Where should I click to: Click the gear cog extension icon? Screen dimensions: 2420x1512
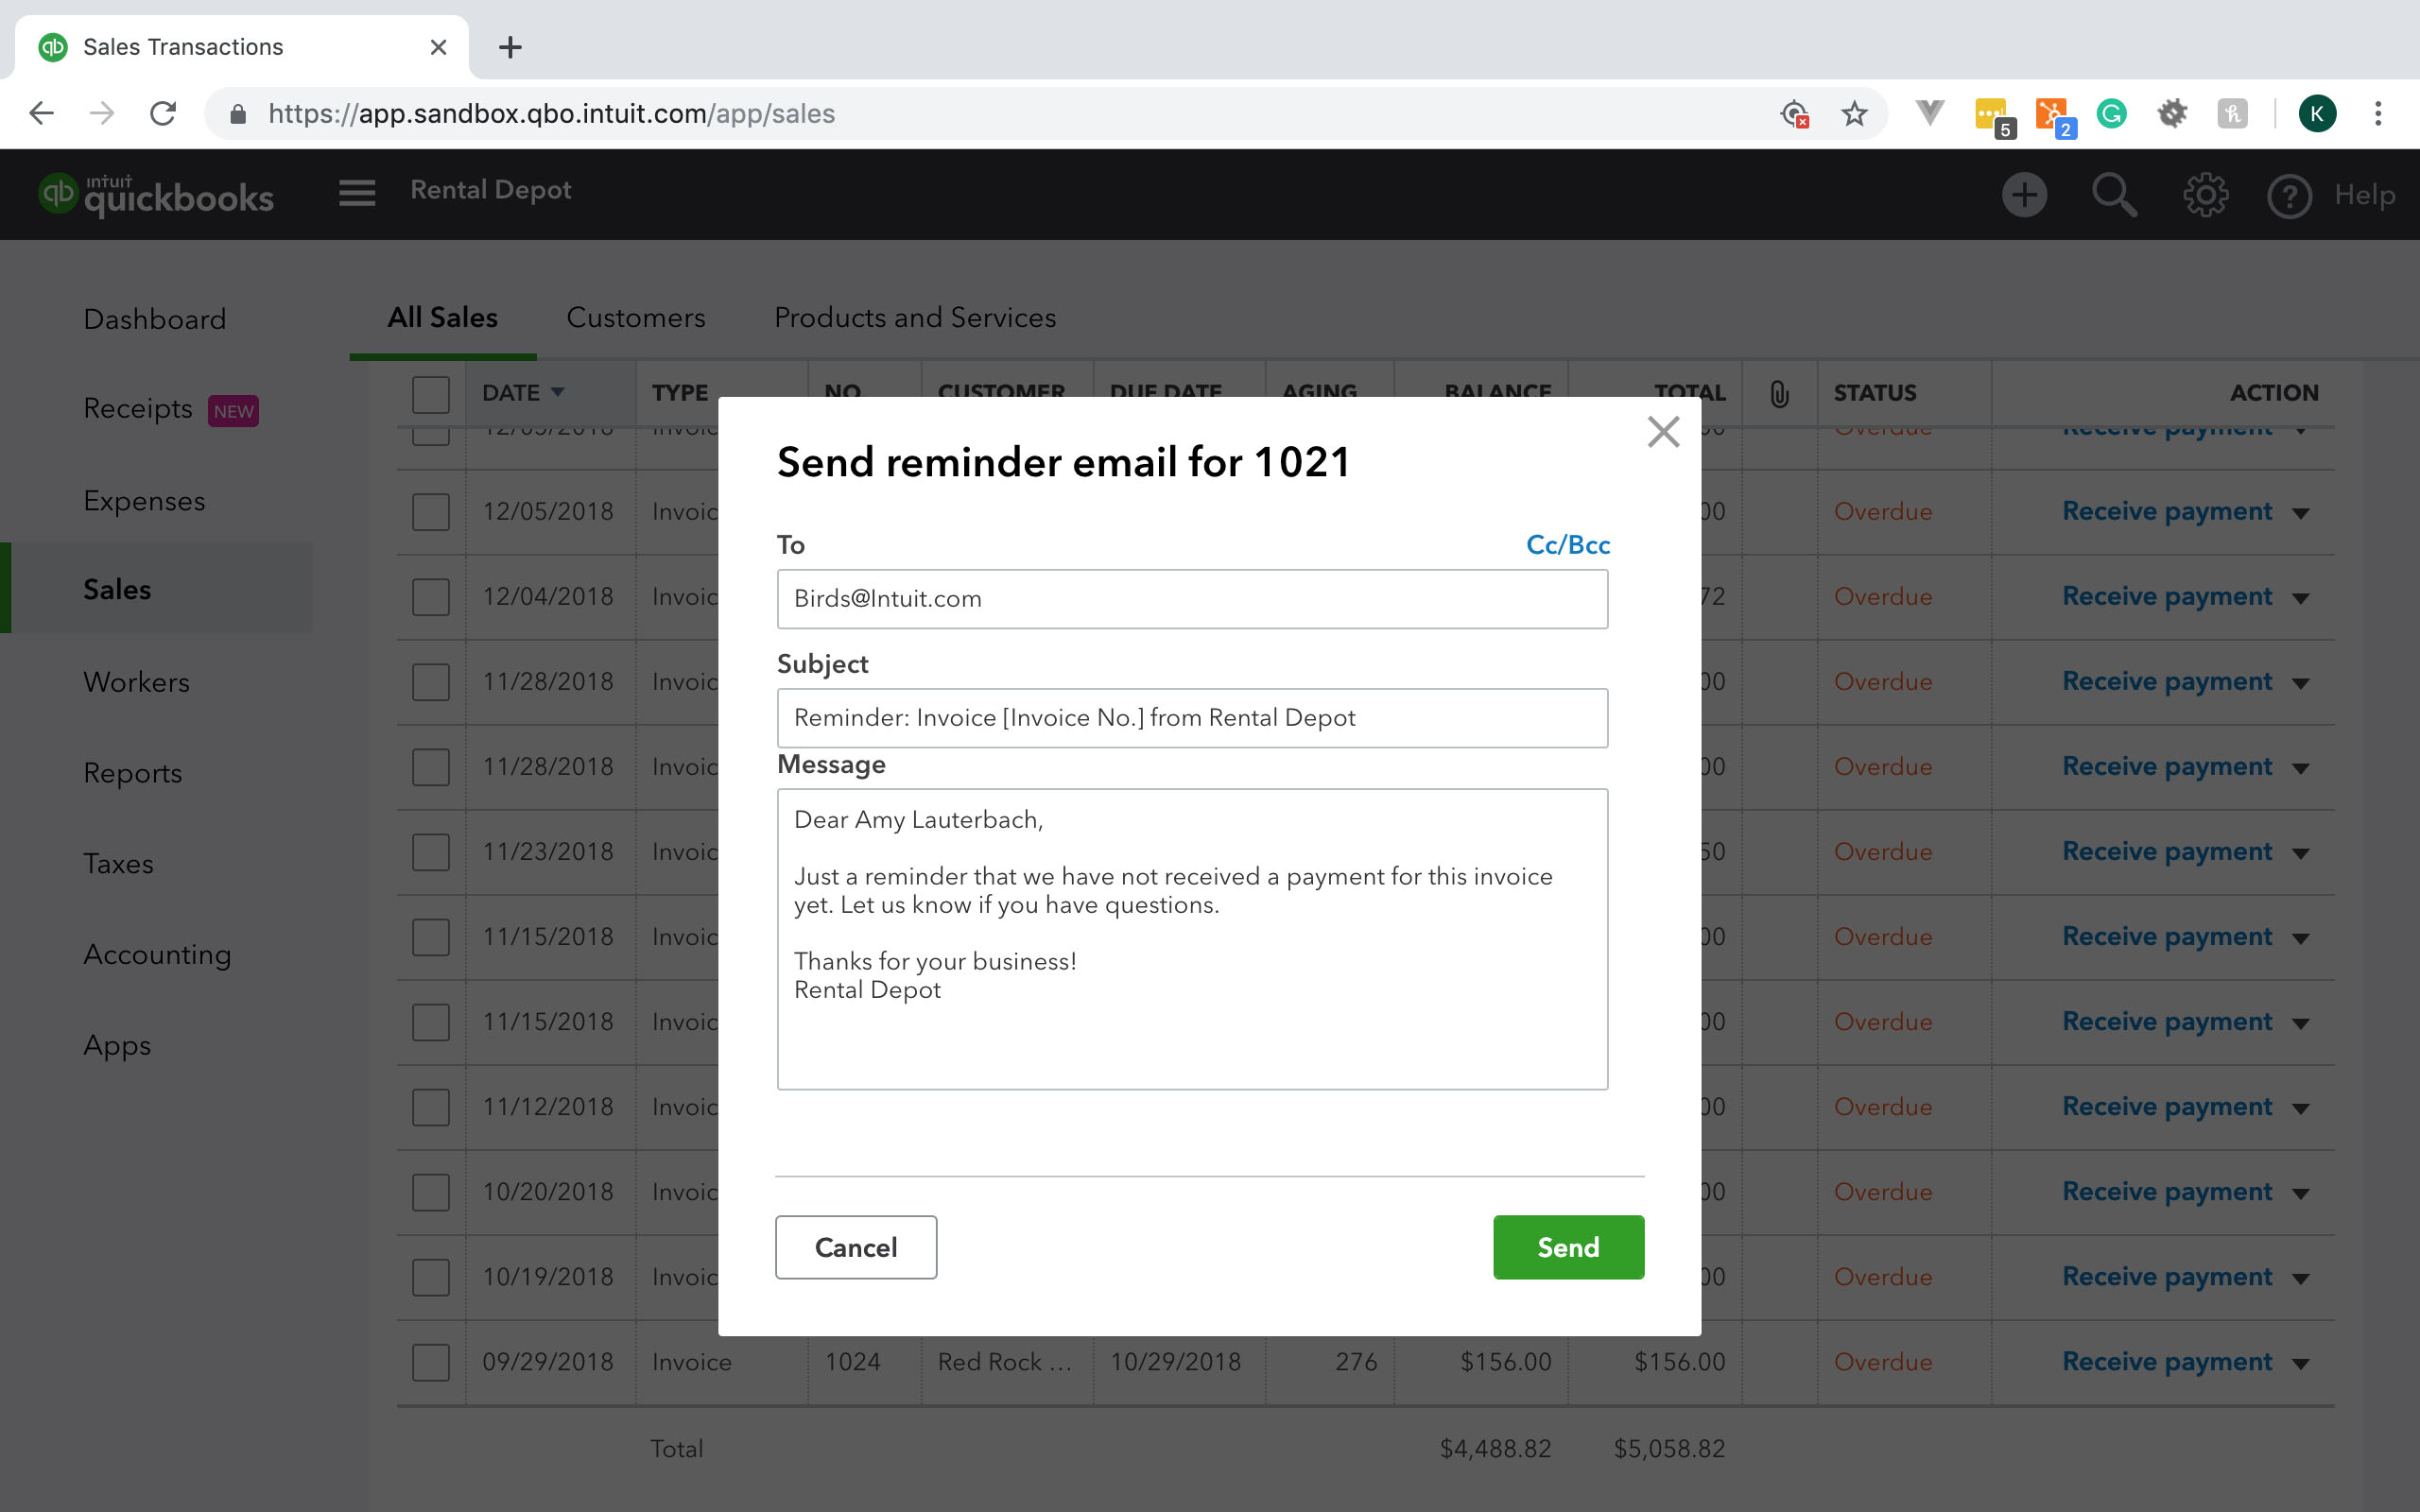[x=2171, y=113]
